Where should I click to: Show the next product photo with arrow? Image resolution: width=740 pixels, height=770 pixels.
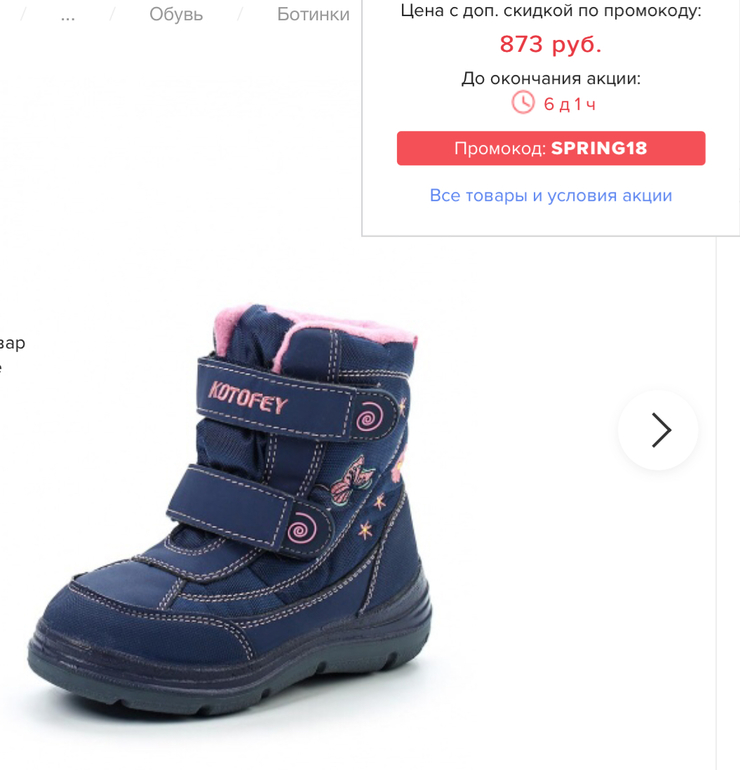(658, 430)
